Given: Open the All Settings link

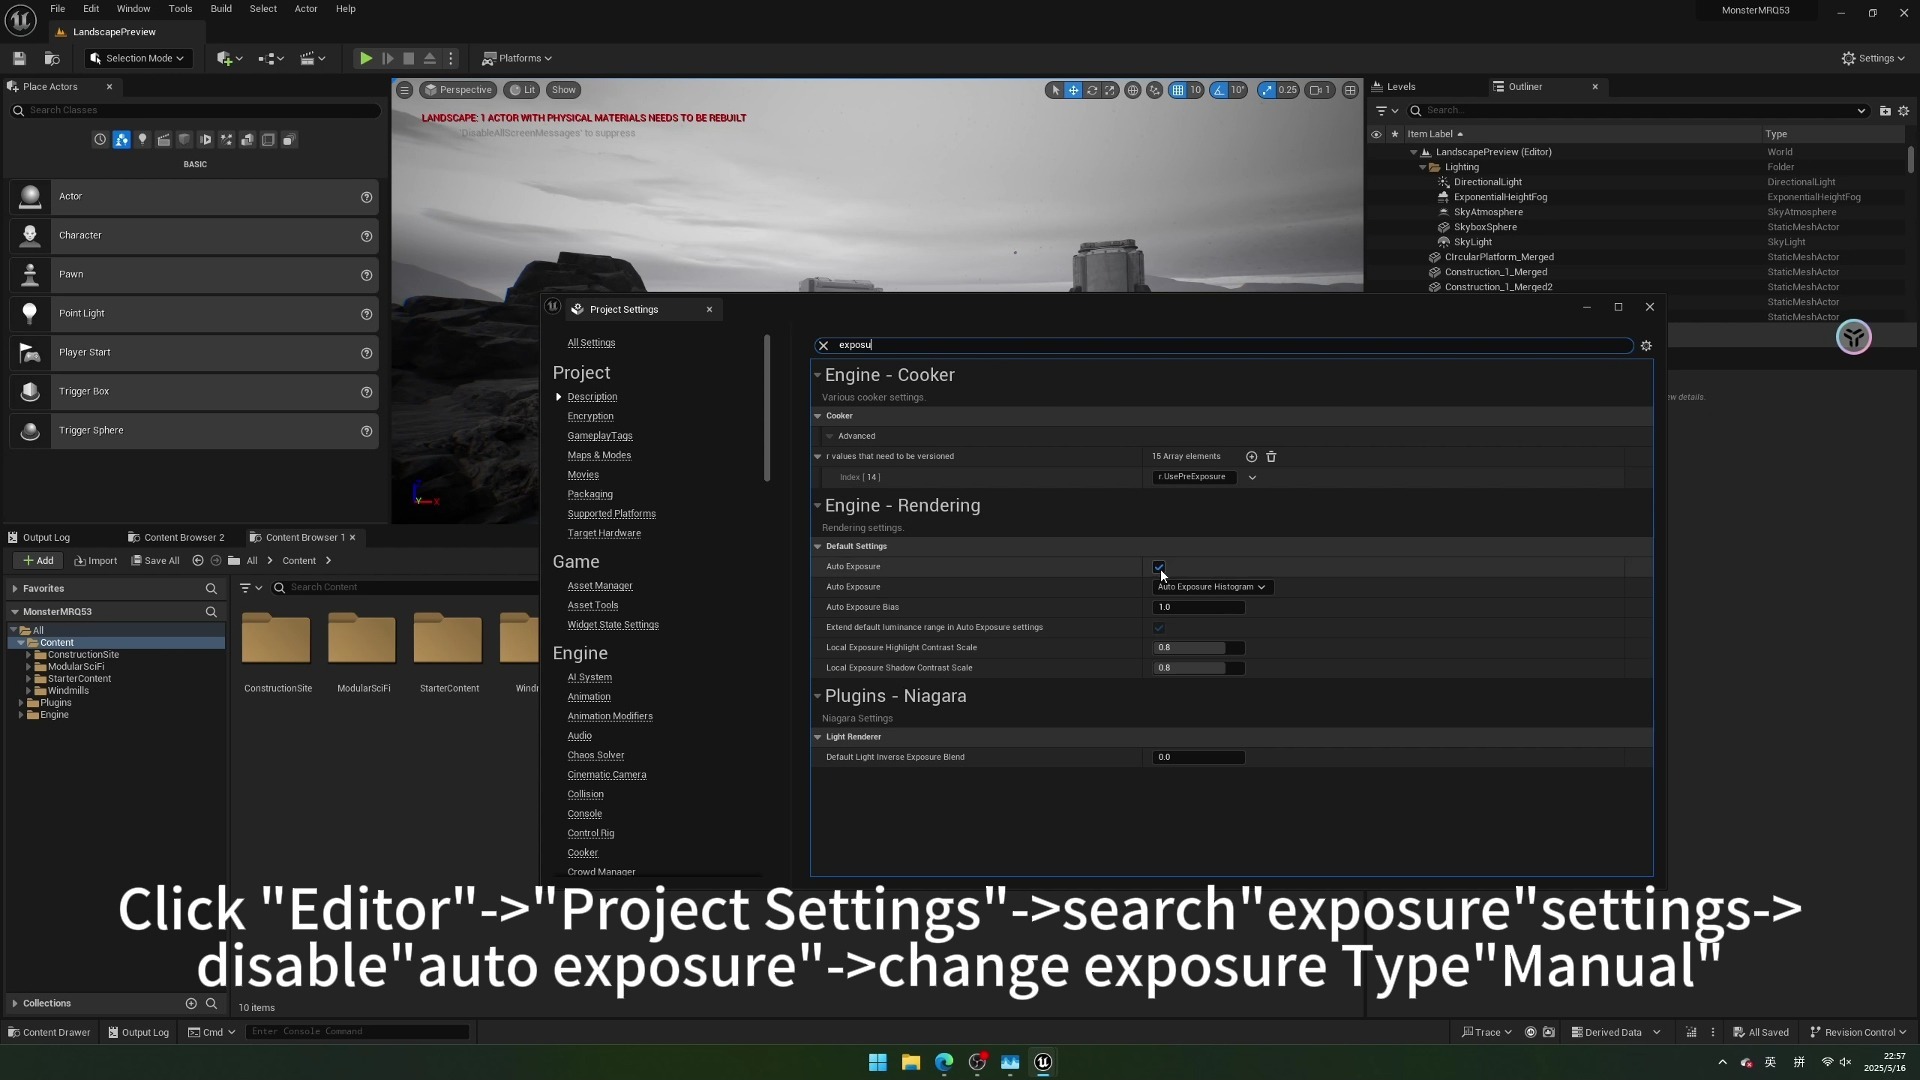Looking at the screenshot, I should (591, 343).
